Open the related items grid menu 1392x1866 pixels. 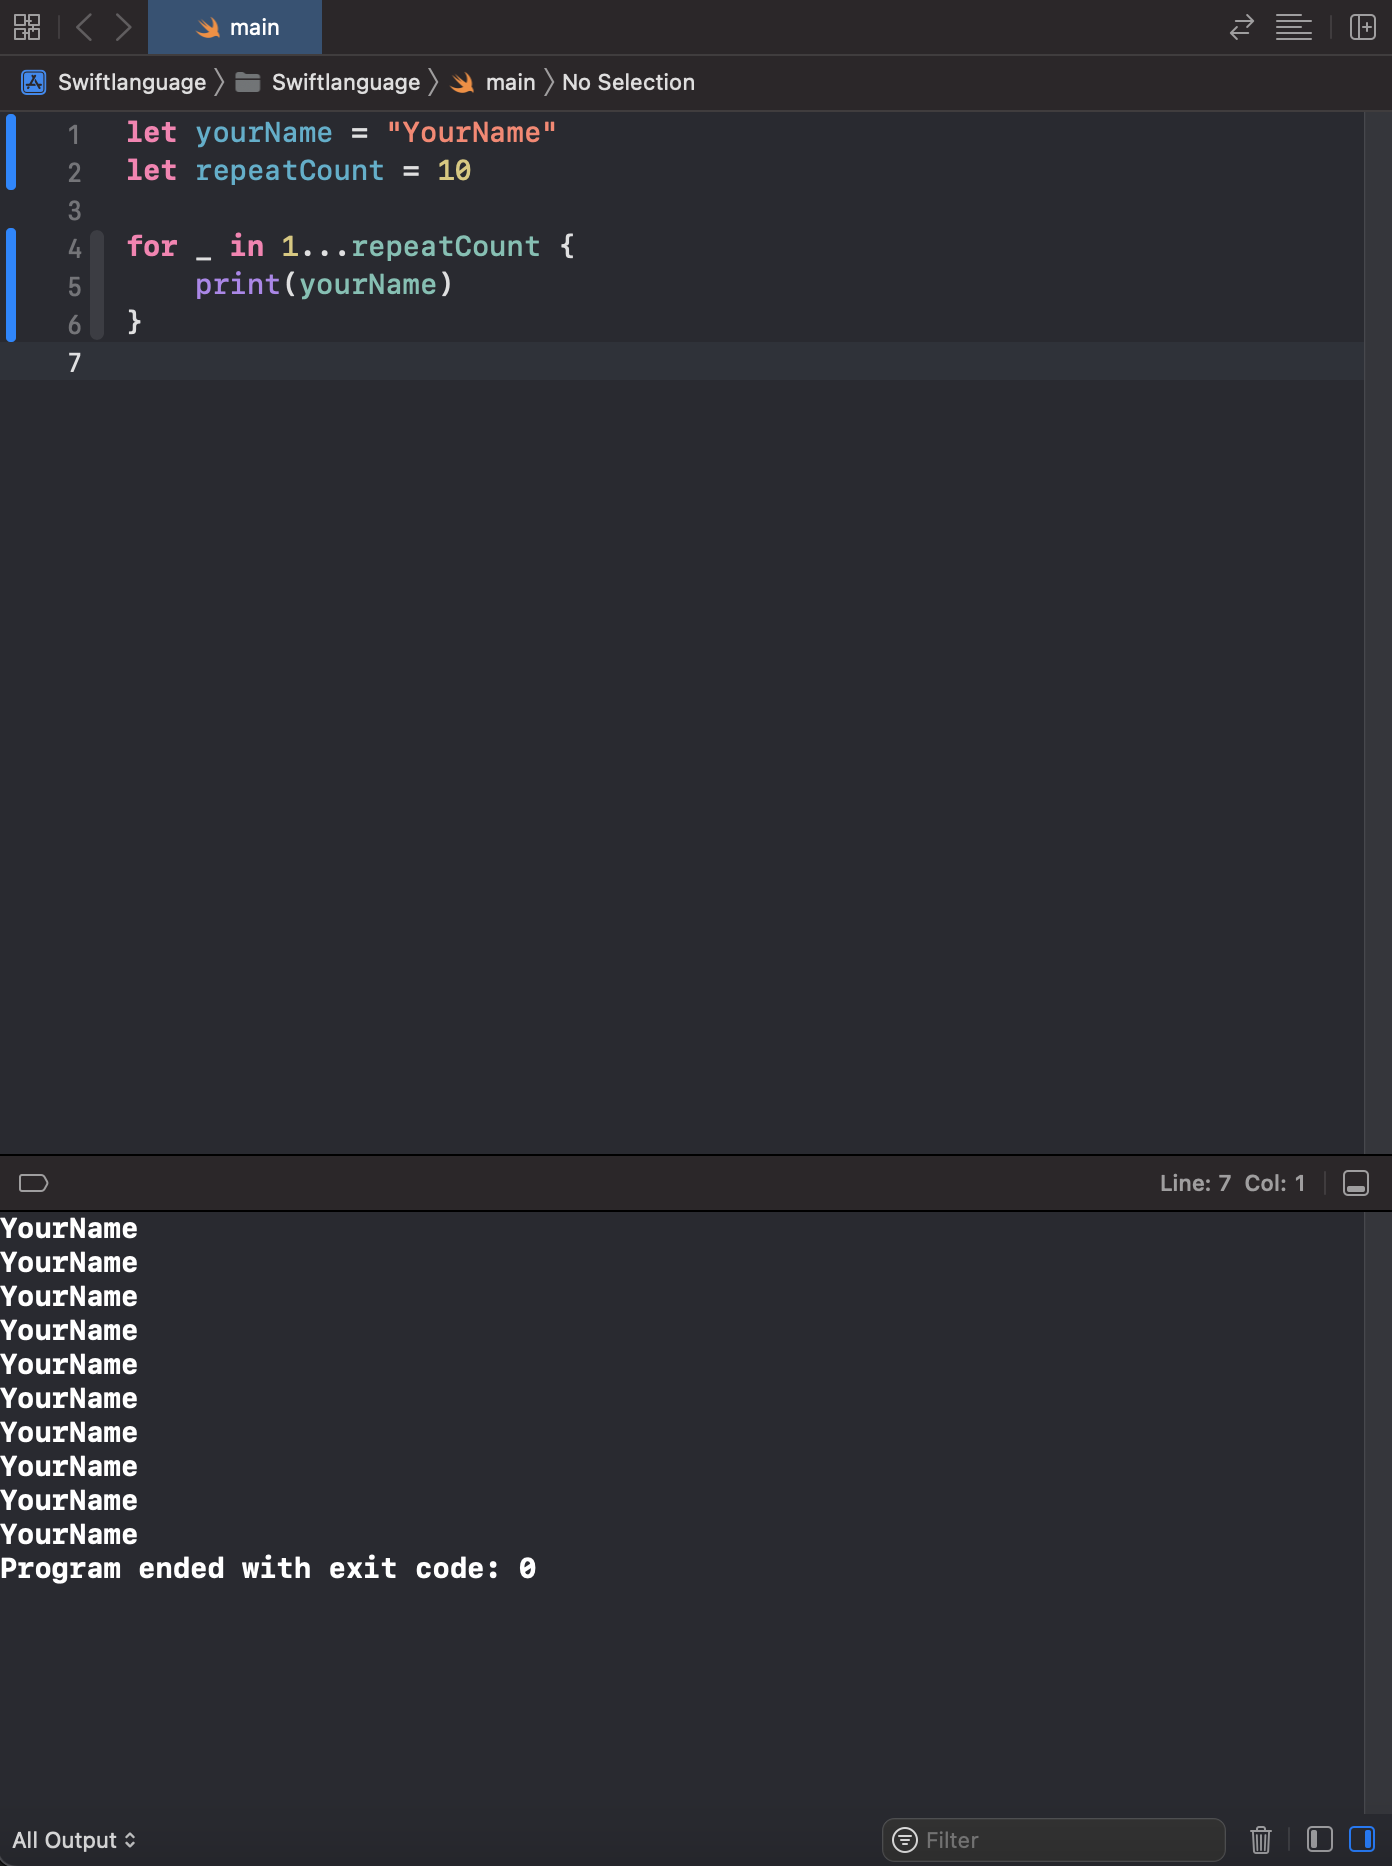[27, 27]
